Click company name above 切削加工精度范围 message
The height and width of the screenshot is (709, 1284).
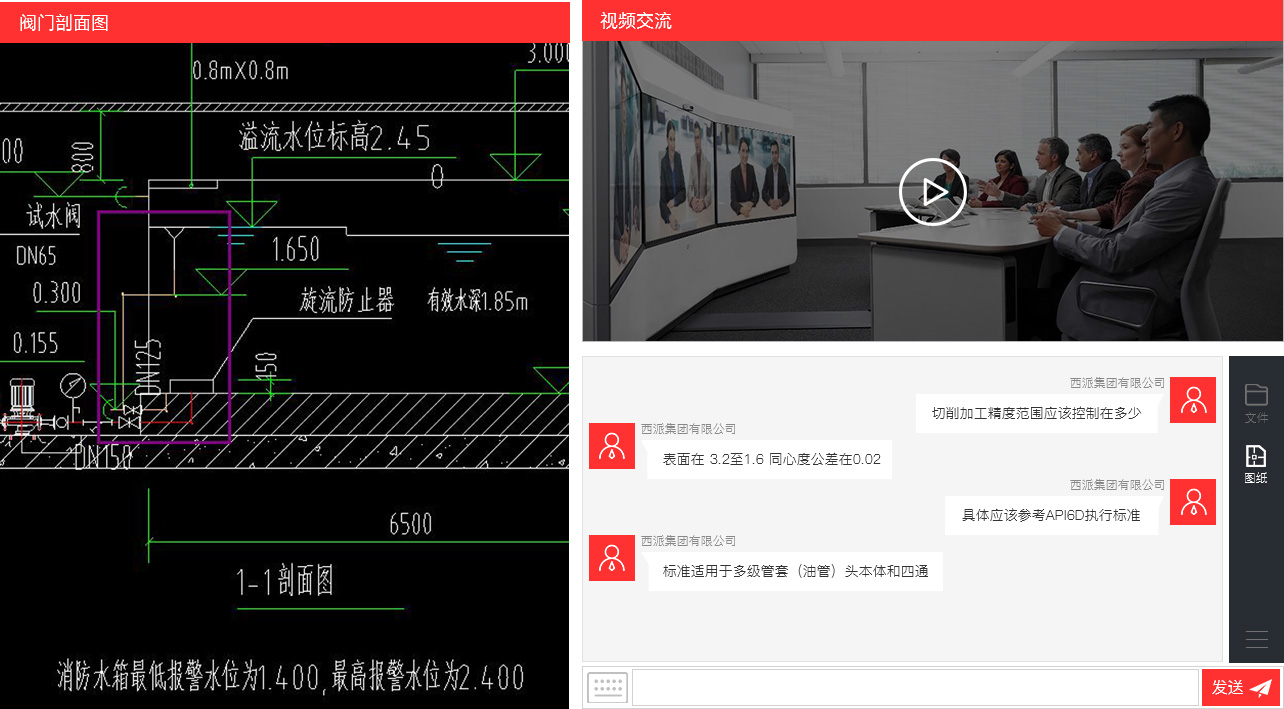(x=1117, y=383)
